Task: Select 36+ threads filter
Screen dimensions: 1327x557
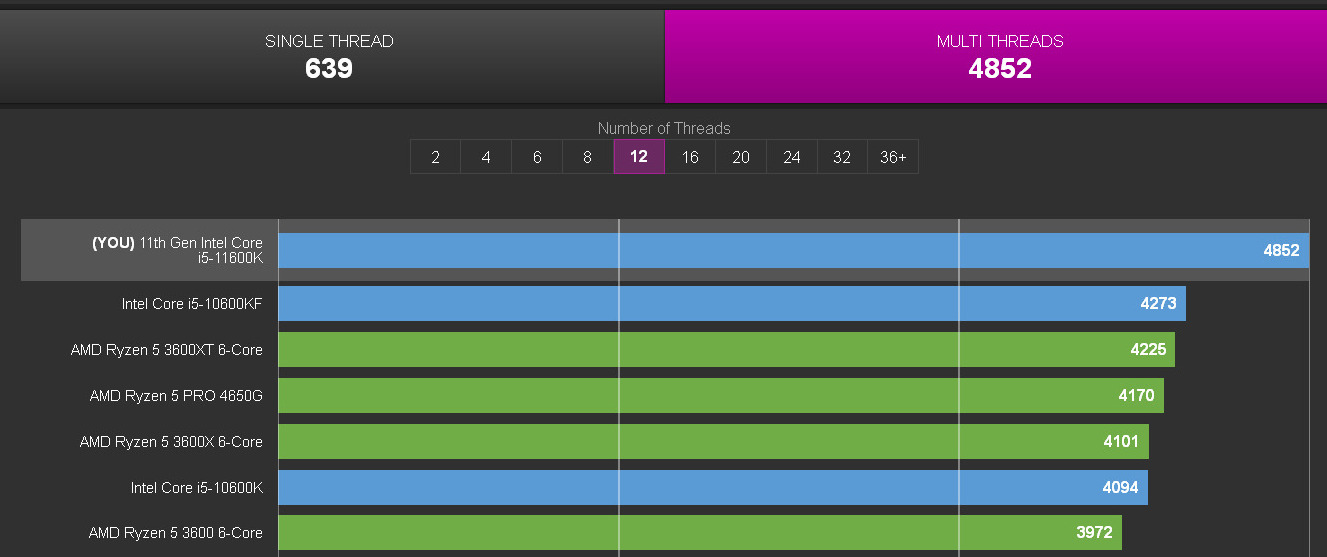Action: pos(893,157)
